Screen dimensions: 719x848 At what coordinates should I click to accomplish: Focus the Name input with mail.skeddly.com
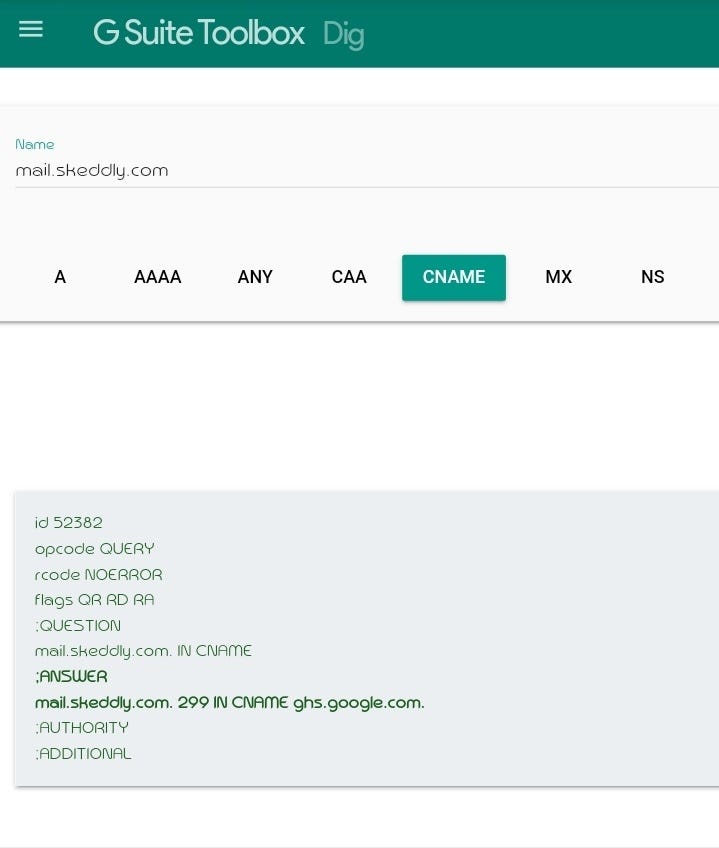[x=367, y=171]
